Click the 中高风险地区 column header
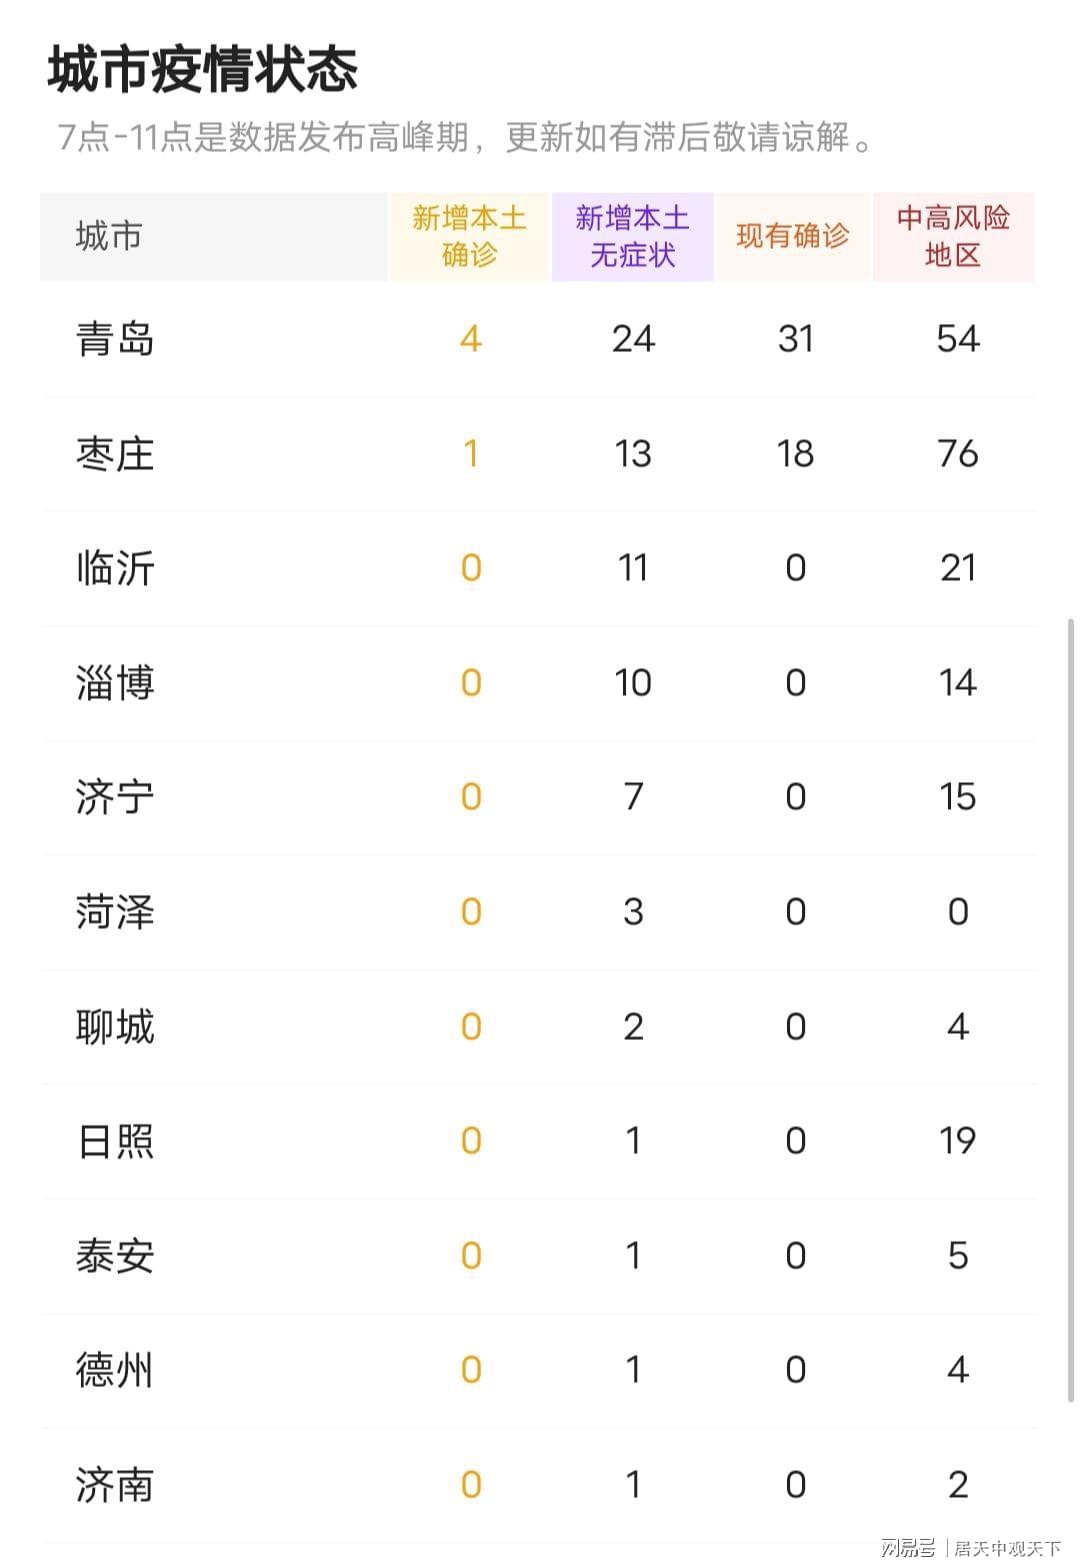The width and height of the screenshot is (1080, 1568). coord(953,236)
